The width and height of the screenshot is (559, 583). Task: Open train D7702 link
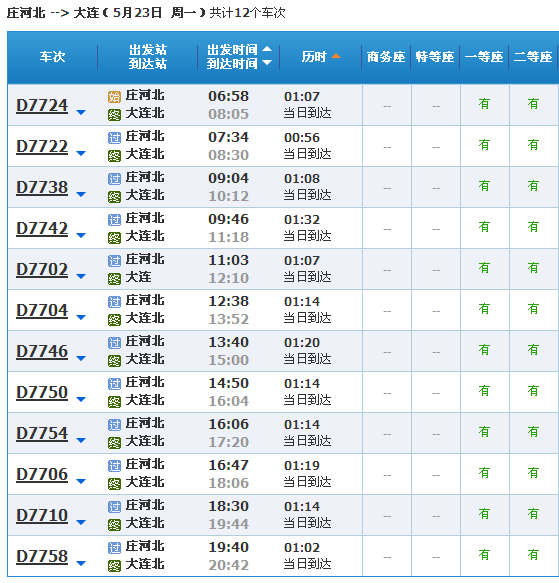[42, 270]
